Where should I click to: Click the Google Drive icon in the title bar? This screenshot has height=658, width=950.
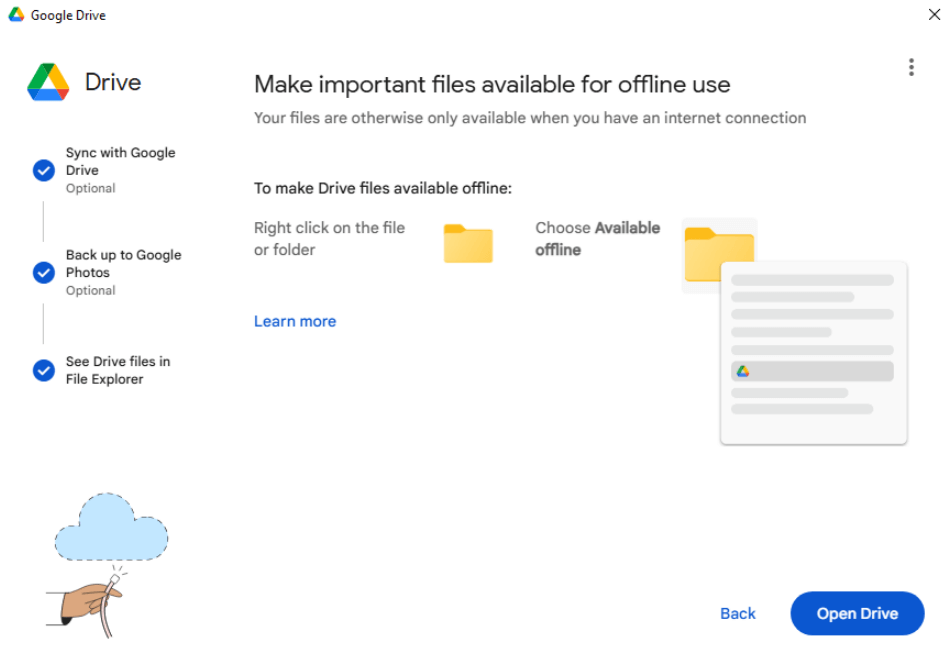[x=16, y=15]
